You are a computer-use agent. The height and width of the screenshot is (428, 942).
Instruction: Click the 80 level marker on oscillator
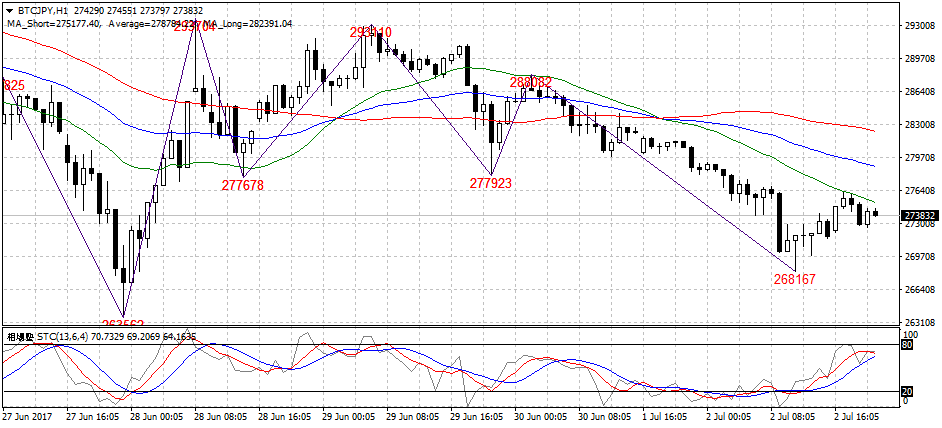(908, 345)
